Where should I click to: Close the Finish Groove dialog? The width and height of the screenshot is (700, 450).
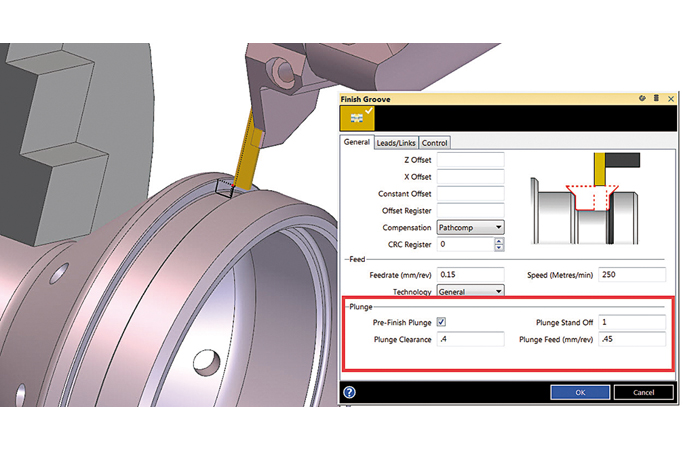tap(671, 99)
